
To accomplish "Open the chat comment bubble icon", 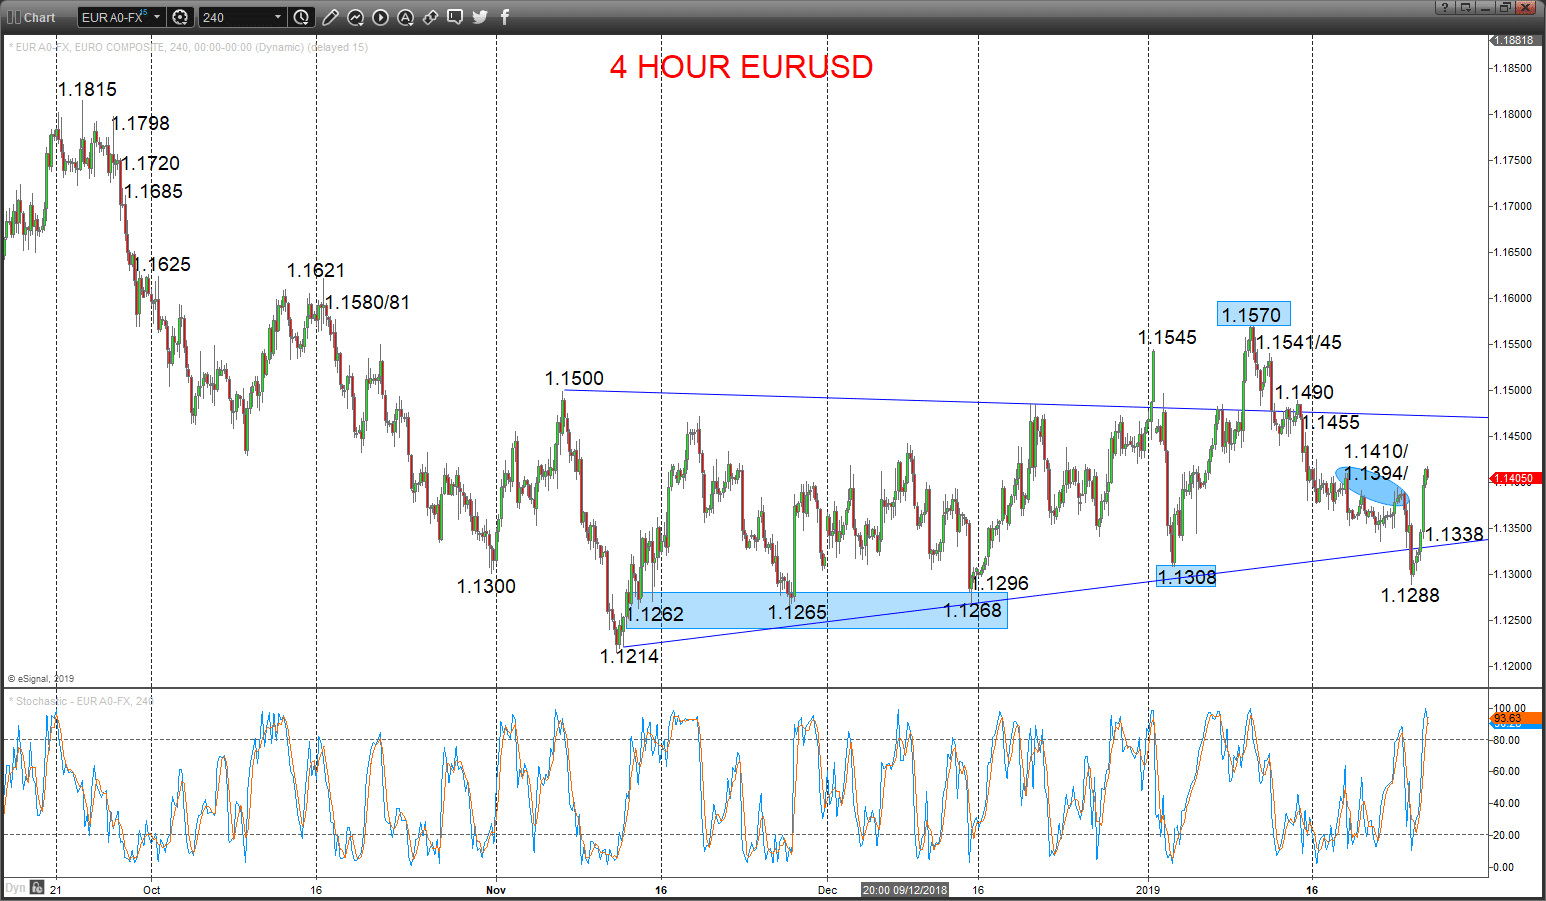I will click(455, 17).
